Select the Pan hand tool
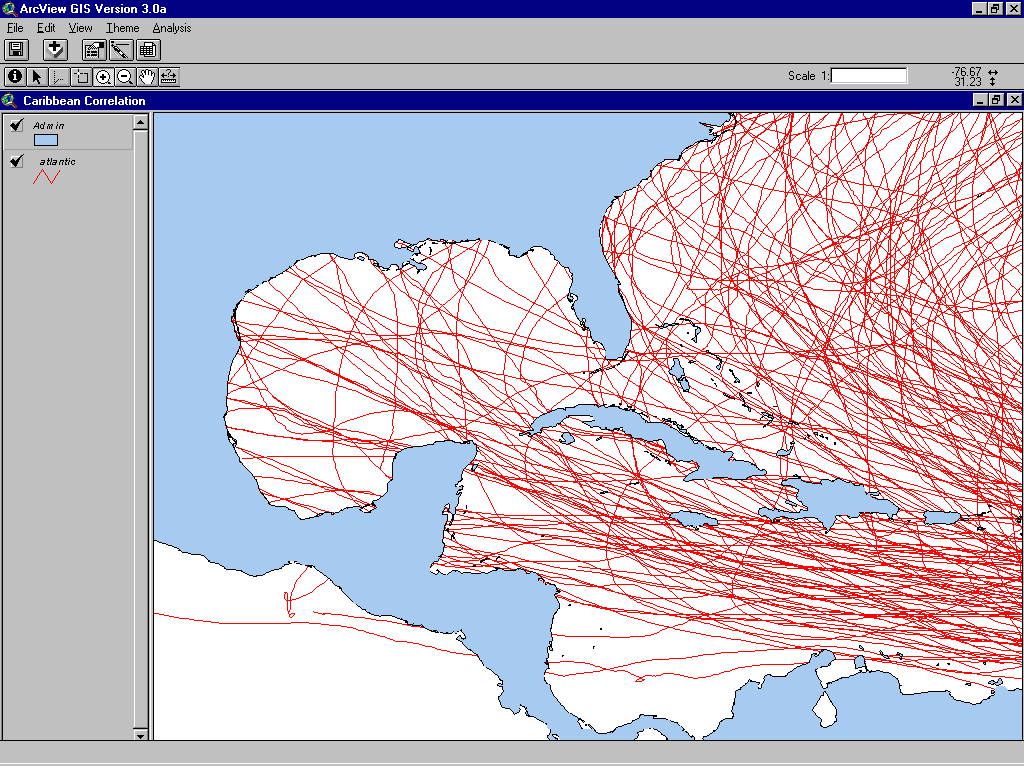The width and height of the screenshot is (1024, 768). (147, 76)
